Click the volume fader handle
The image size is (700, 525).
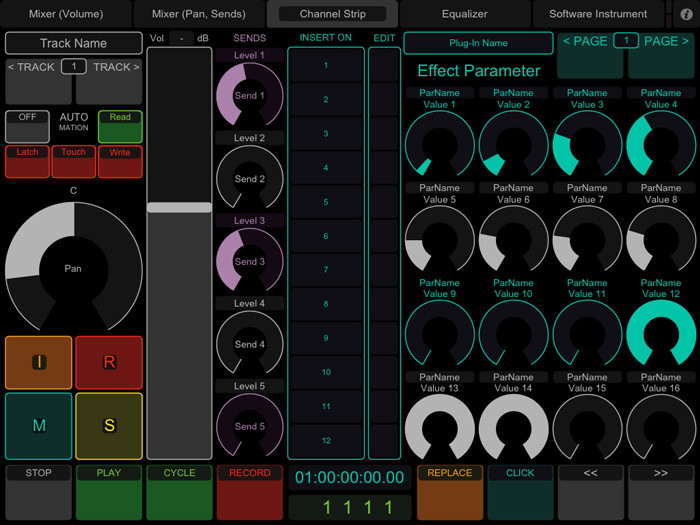click(179, 207)
